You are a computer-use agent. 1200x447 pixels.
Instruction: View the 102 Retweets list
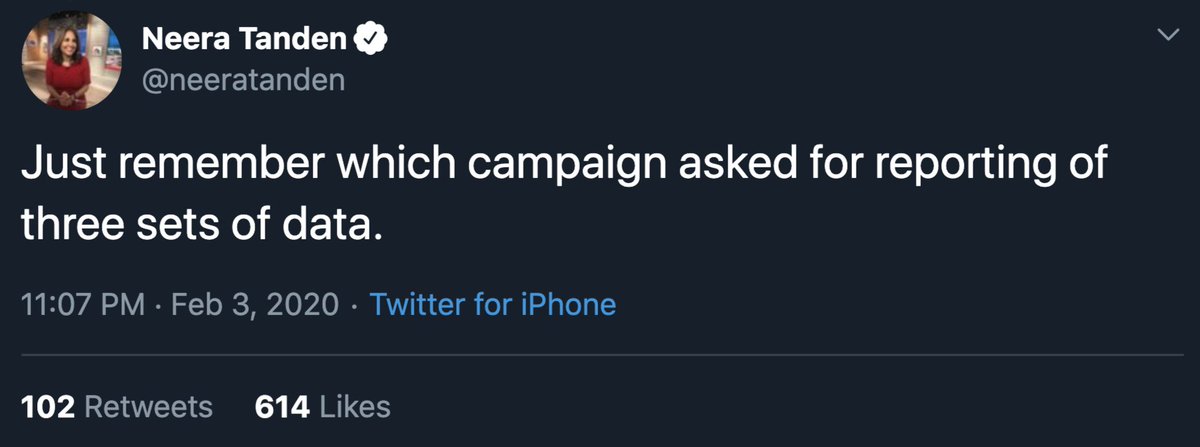pyautogui.click(x=117, y=407)
